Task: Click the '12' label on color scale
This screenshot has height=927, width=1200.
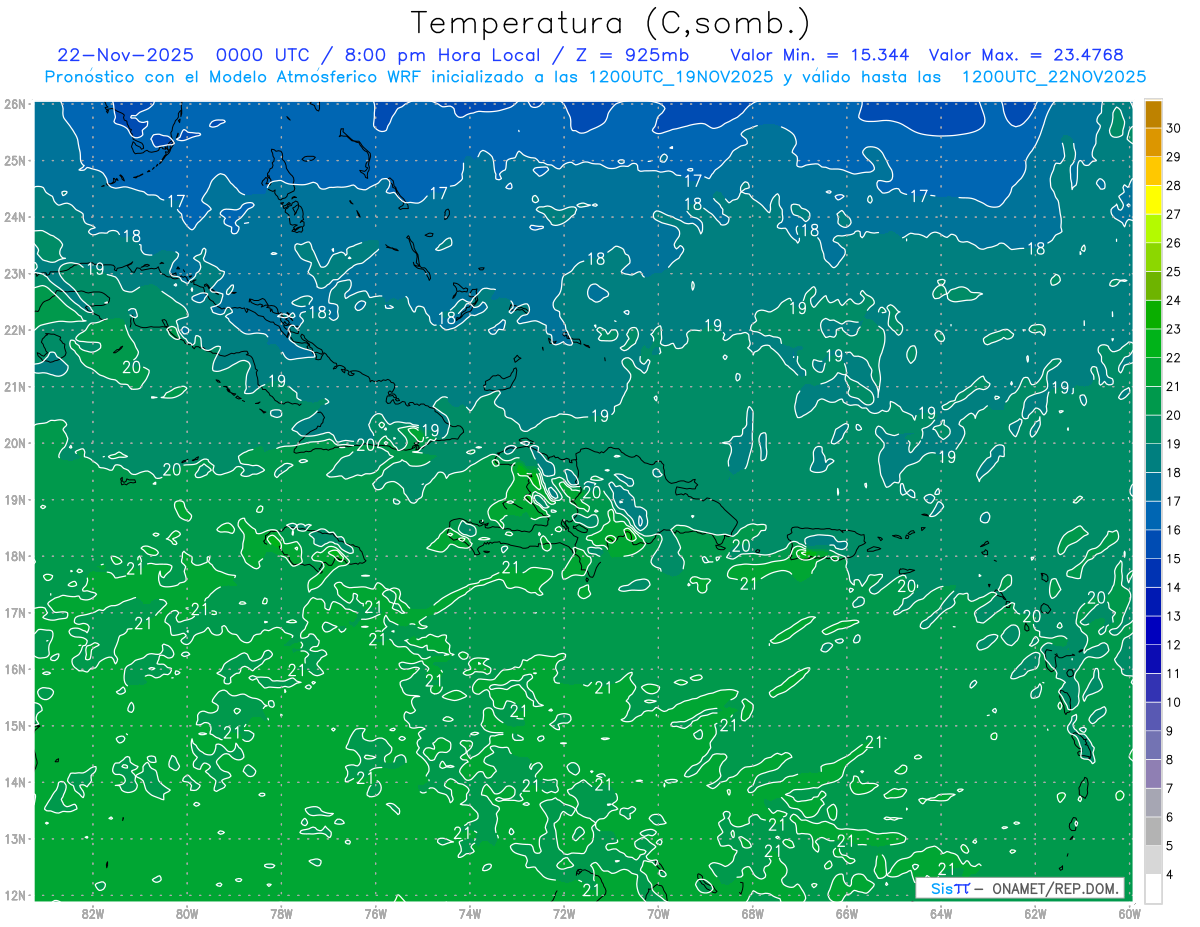Action: tap(1174, 645)
